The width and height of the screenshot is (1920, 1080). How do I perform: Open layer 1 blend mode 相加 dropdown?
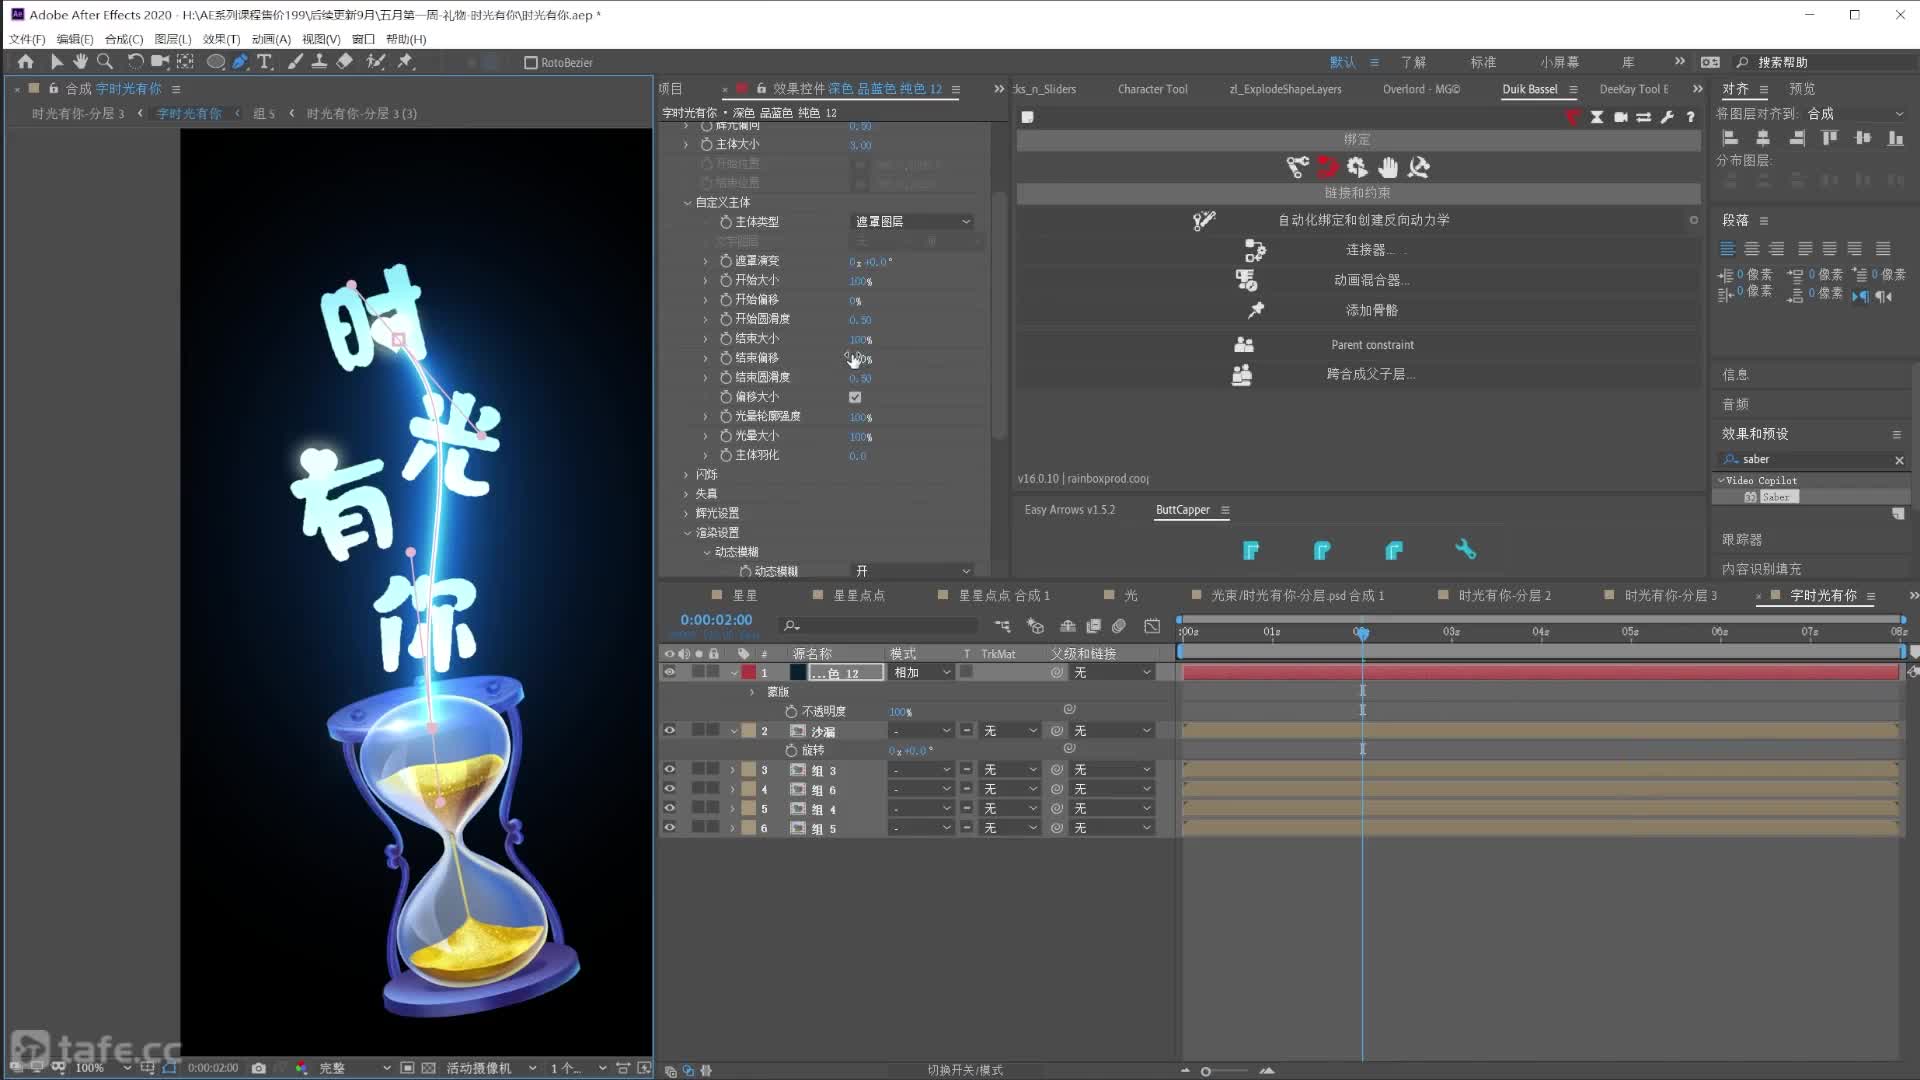[x=922, y=673]
